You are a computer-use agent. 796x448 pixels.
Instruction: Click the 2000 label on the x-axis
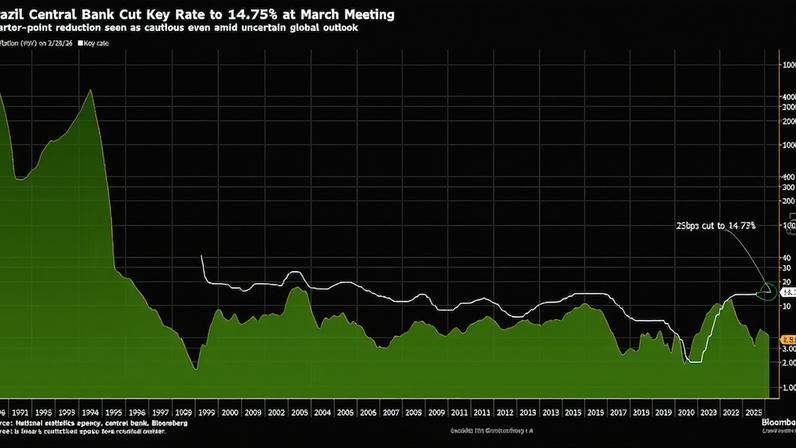tap(229, 411)
